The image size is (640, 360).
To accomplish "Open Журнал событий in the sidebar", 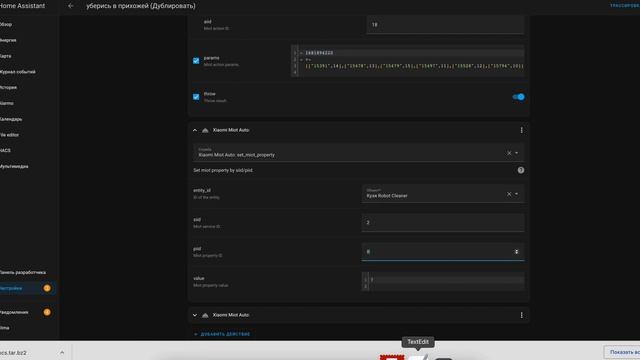I will pyautogui.click(x=18, y=72).
